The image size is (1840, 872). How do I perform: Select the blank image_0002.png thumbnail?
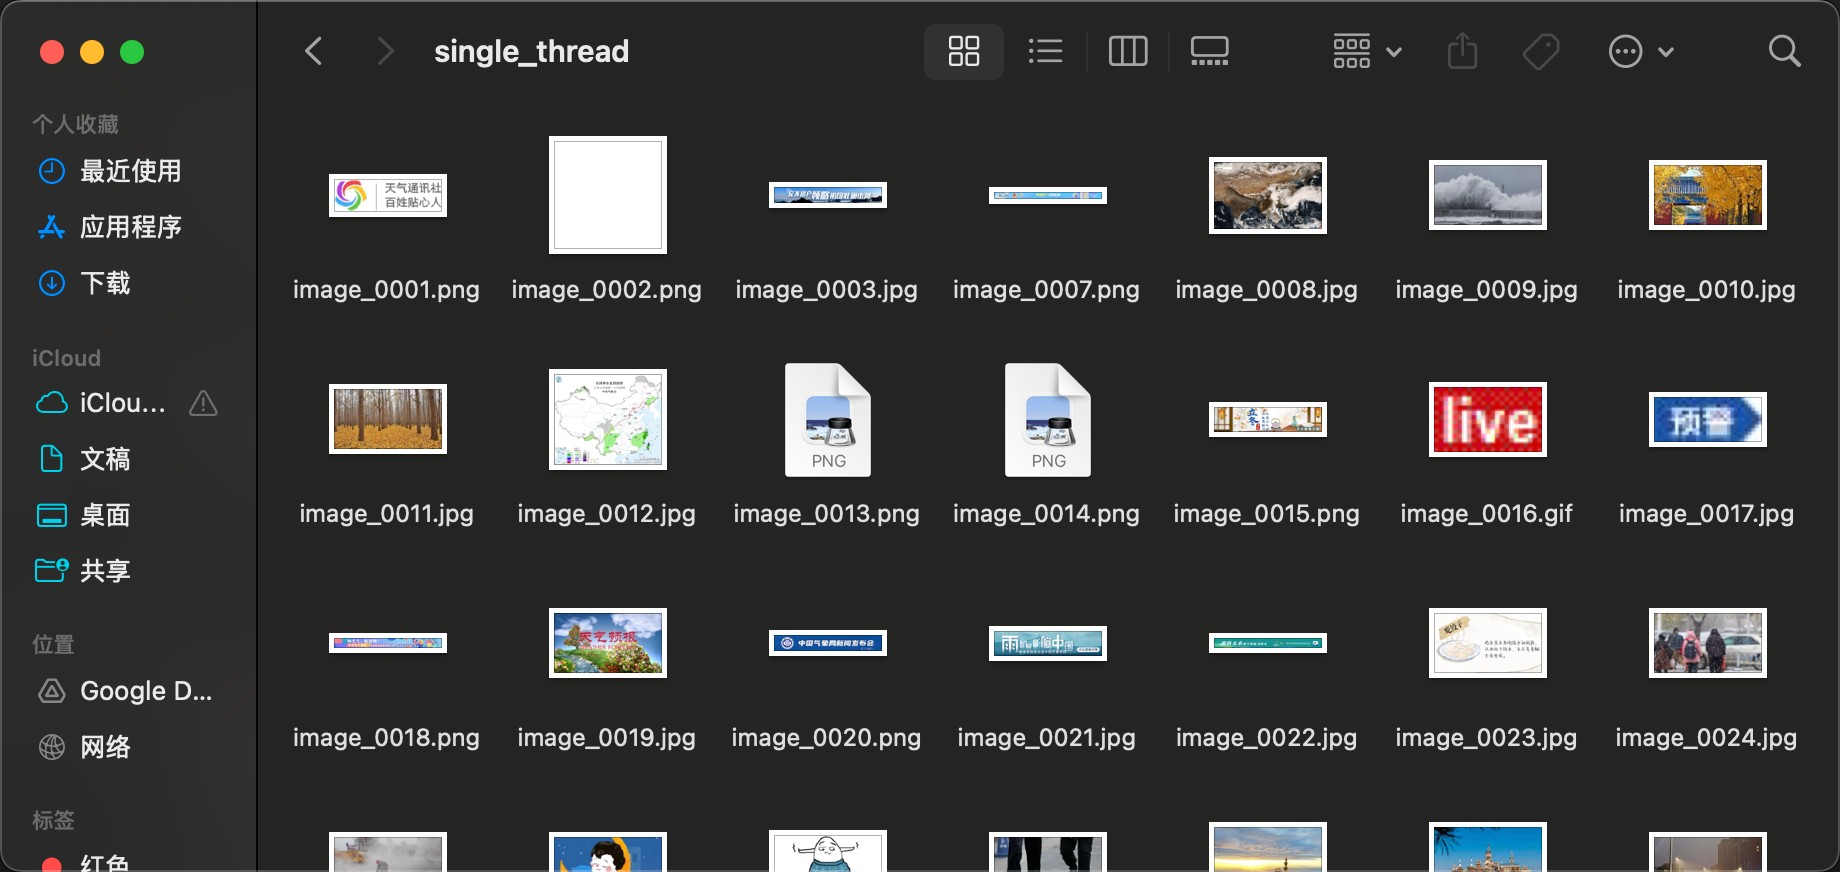[x=608, y=195]
